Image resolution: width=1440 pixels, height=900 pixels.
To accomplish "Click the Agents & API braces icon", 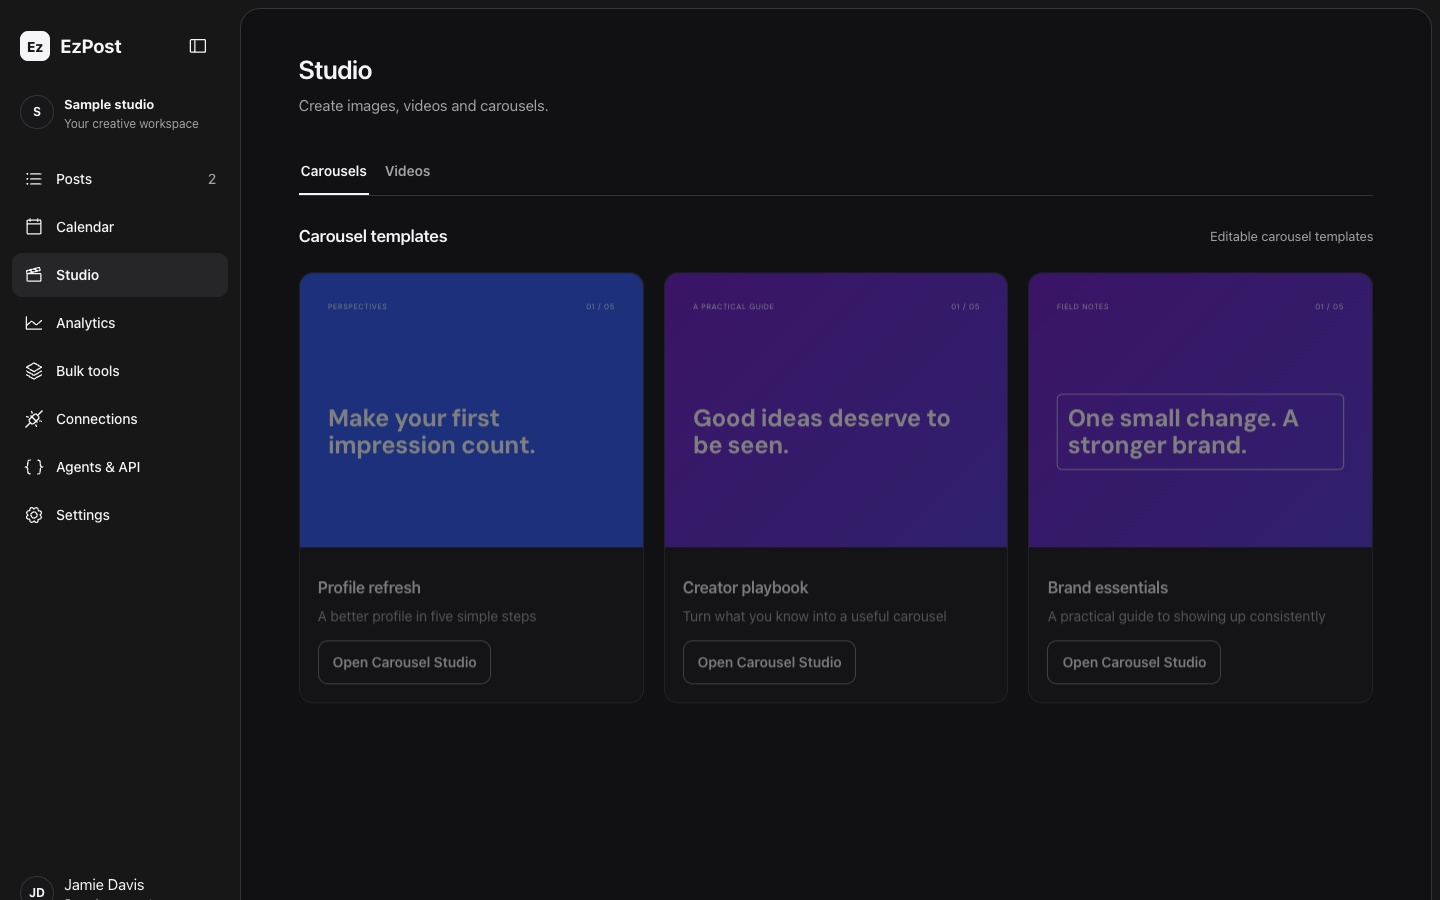I will (x=34, y=467).
